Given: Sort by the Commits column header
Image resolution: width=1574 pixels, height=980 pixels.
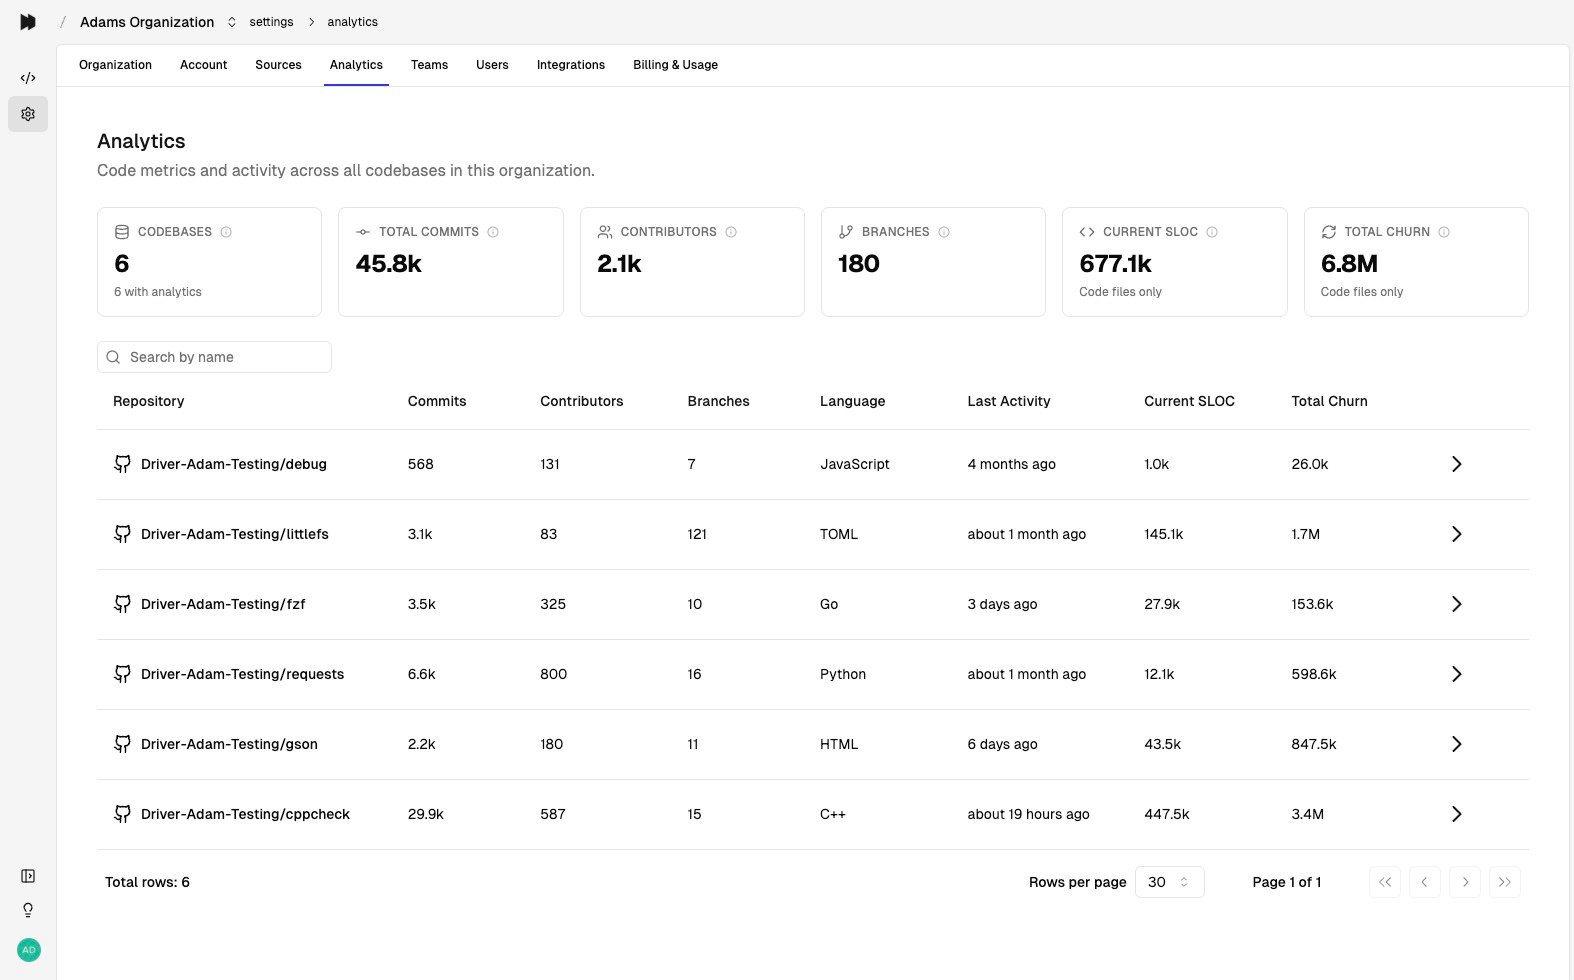Looking at the screenshot, I should tap(437, 401).
